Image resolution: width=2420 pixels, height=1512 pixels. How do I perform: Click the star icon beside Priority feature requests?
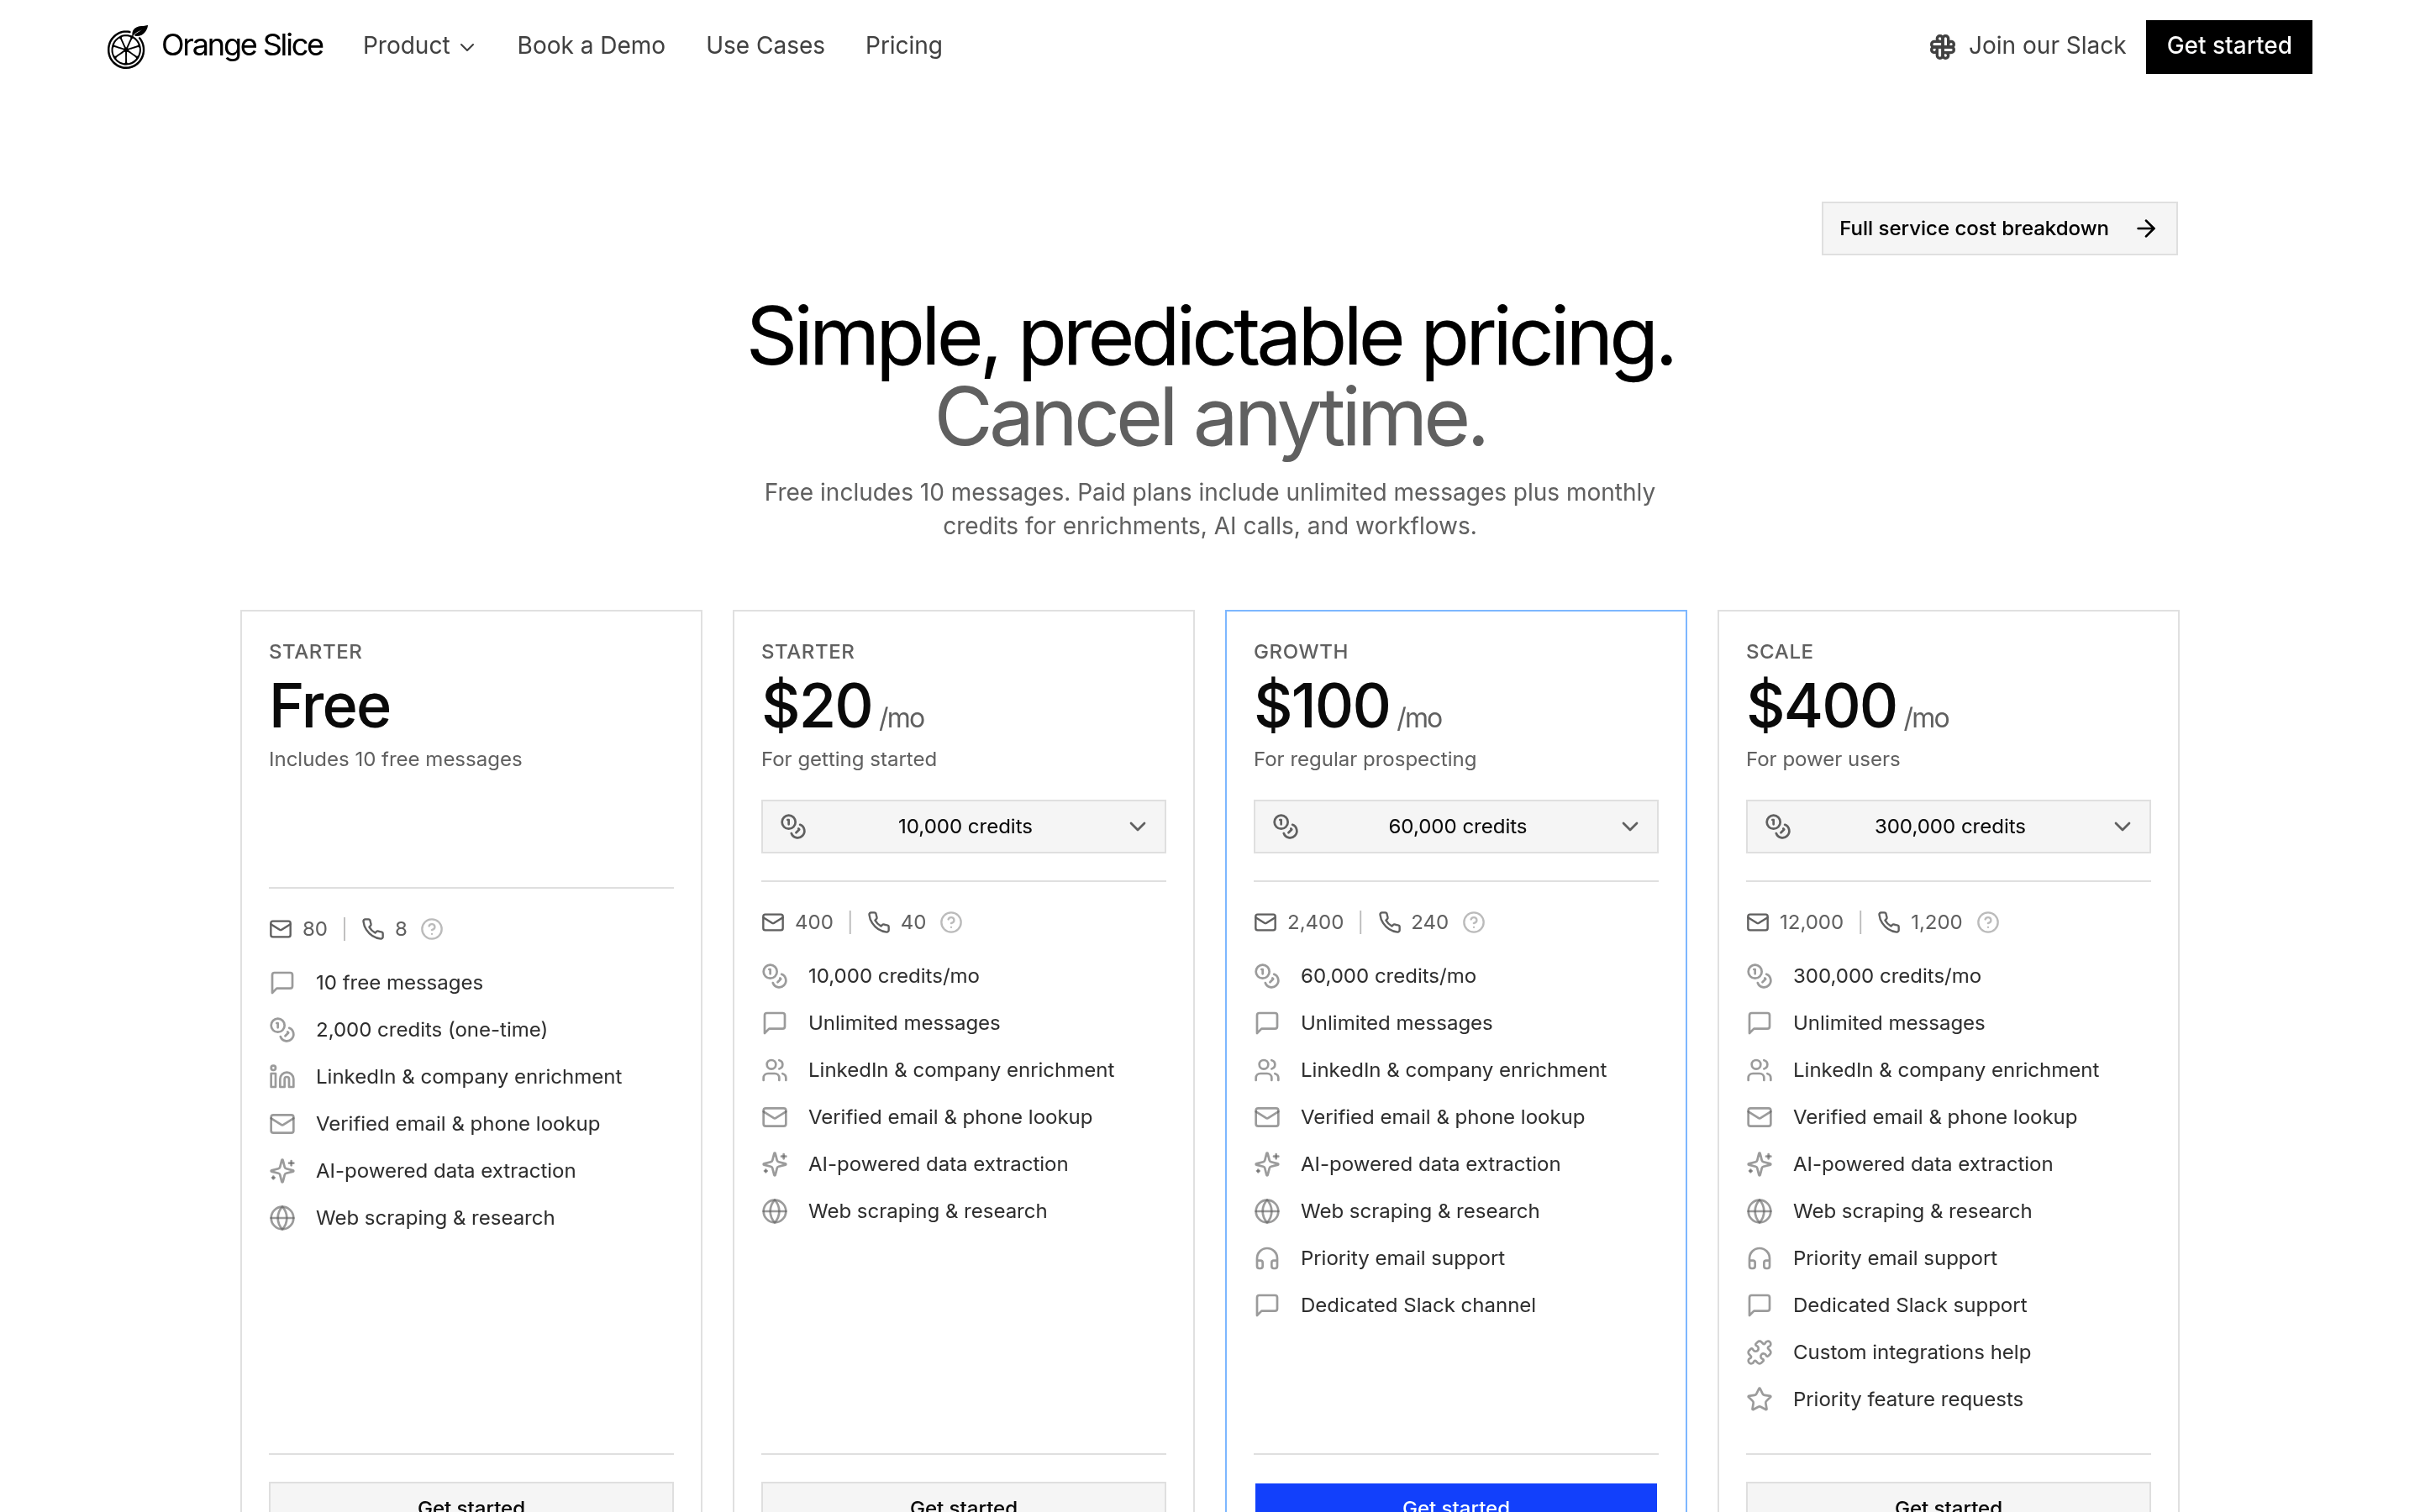[1759, 1399]
